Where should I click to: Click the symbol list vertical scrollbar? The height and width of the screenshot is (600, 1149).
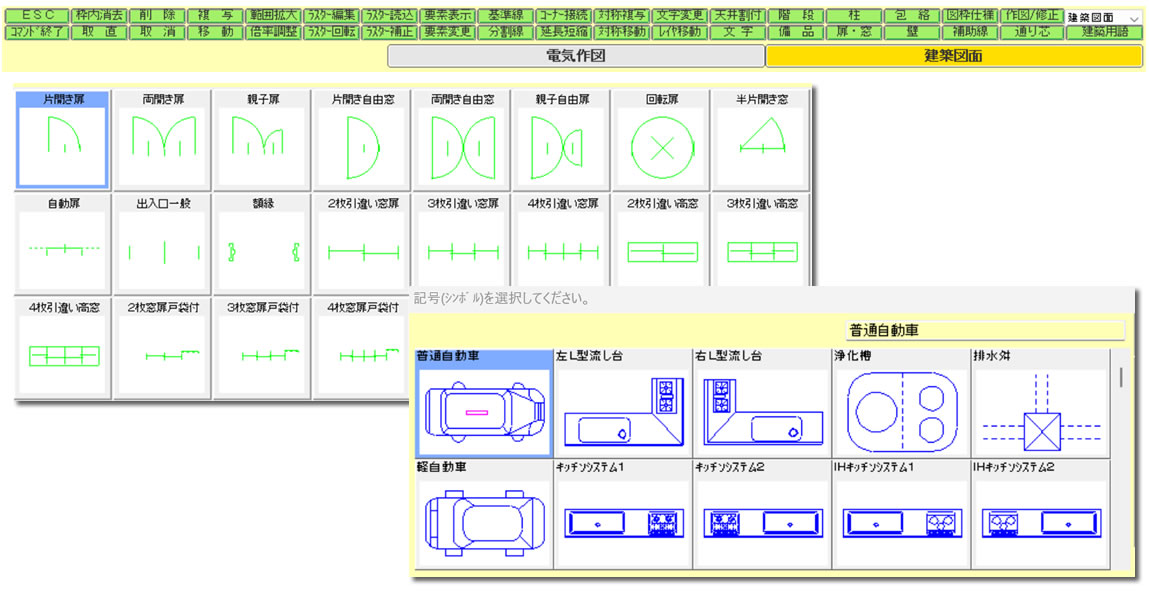point(1120,377)
